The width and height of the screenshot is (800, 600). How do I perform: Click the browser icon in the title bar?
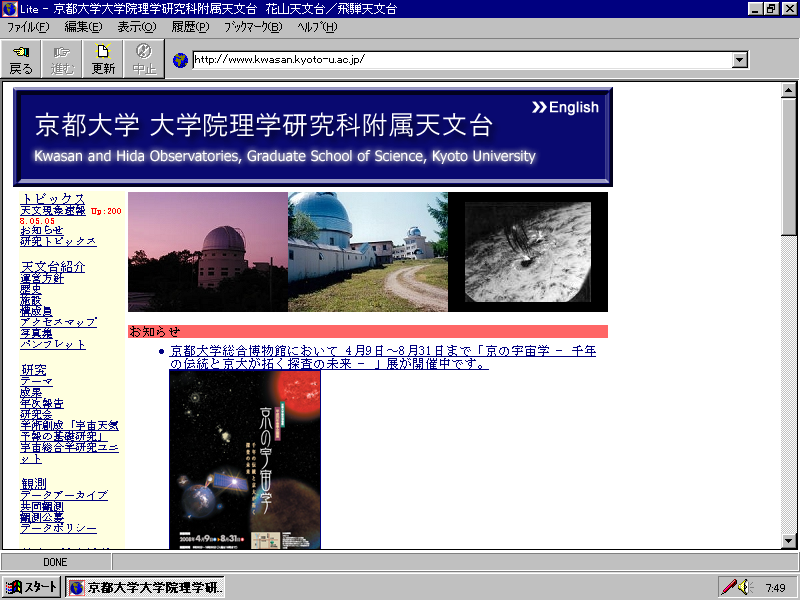tap(9, 9)
